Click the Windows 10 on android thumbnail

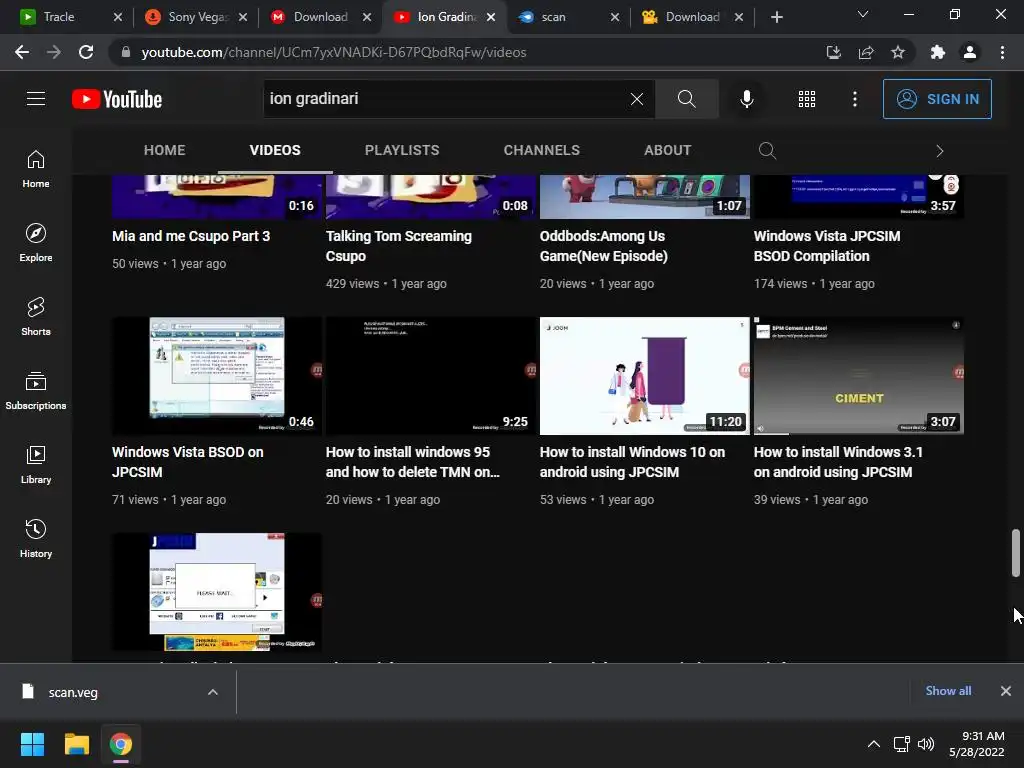[645, 376]
